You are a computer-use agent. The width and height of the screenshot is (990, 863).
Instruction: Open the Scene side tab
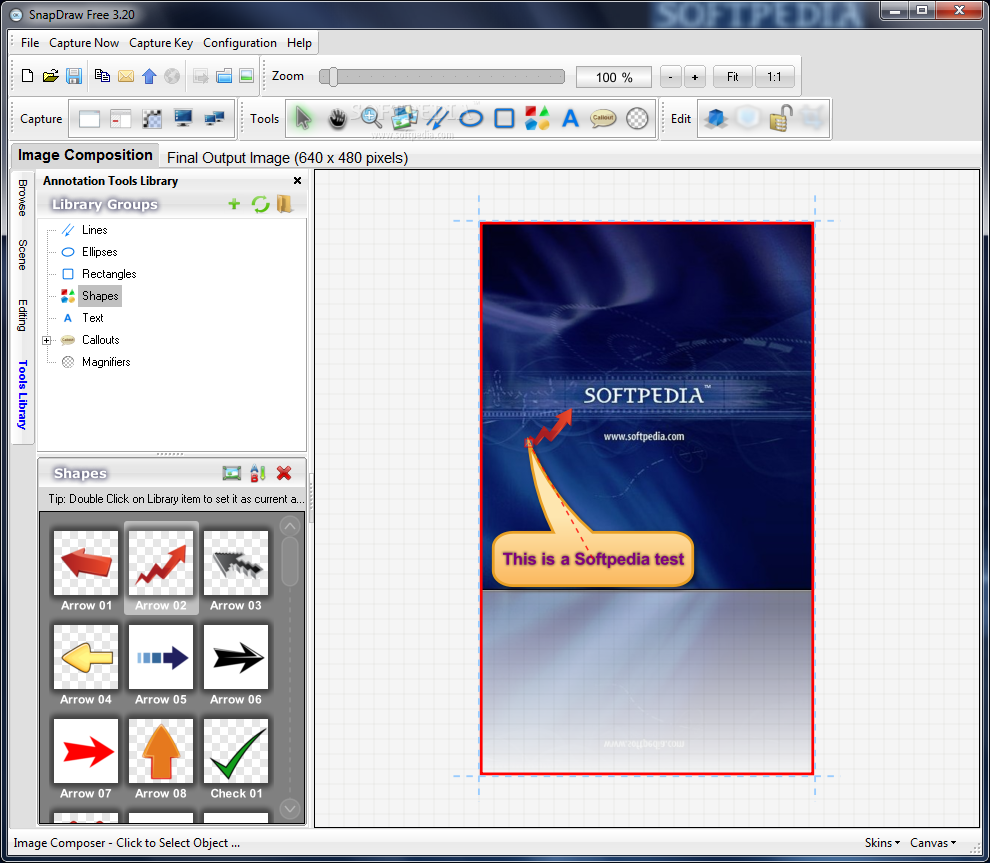click(x=23, y=254)
